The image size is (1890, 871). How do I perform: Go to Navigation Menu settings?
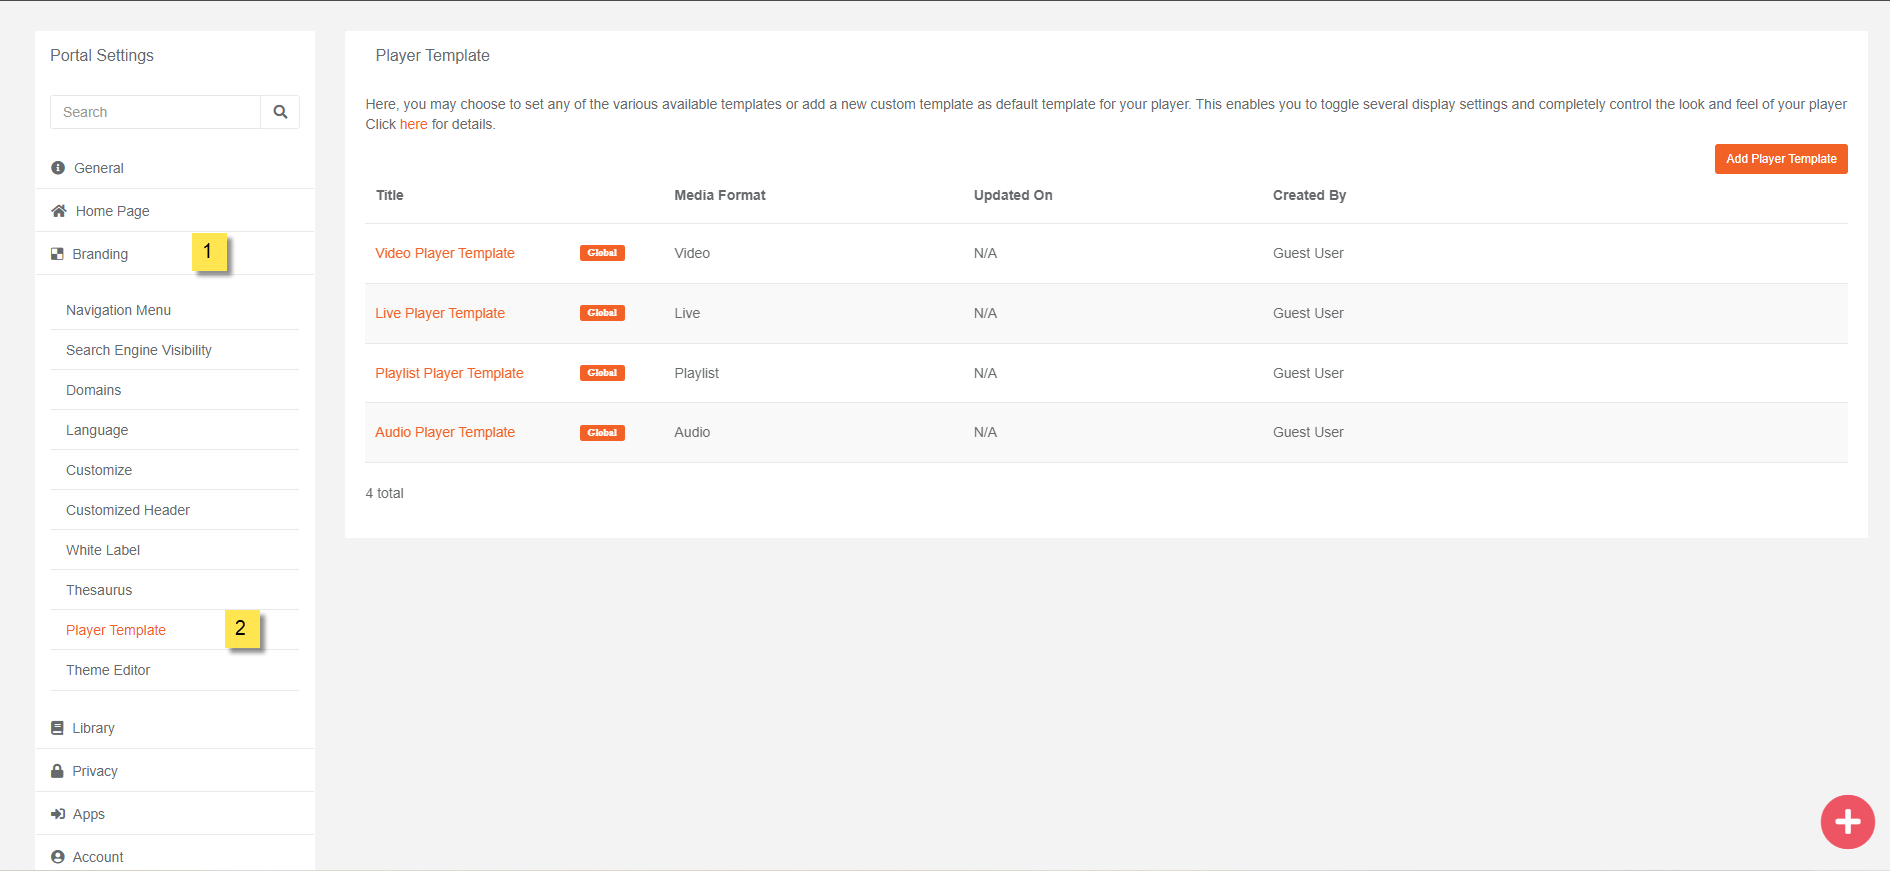pyautogui.click(x=118, y=310)
